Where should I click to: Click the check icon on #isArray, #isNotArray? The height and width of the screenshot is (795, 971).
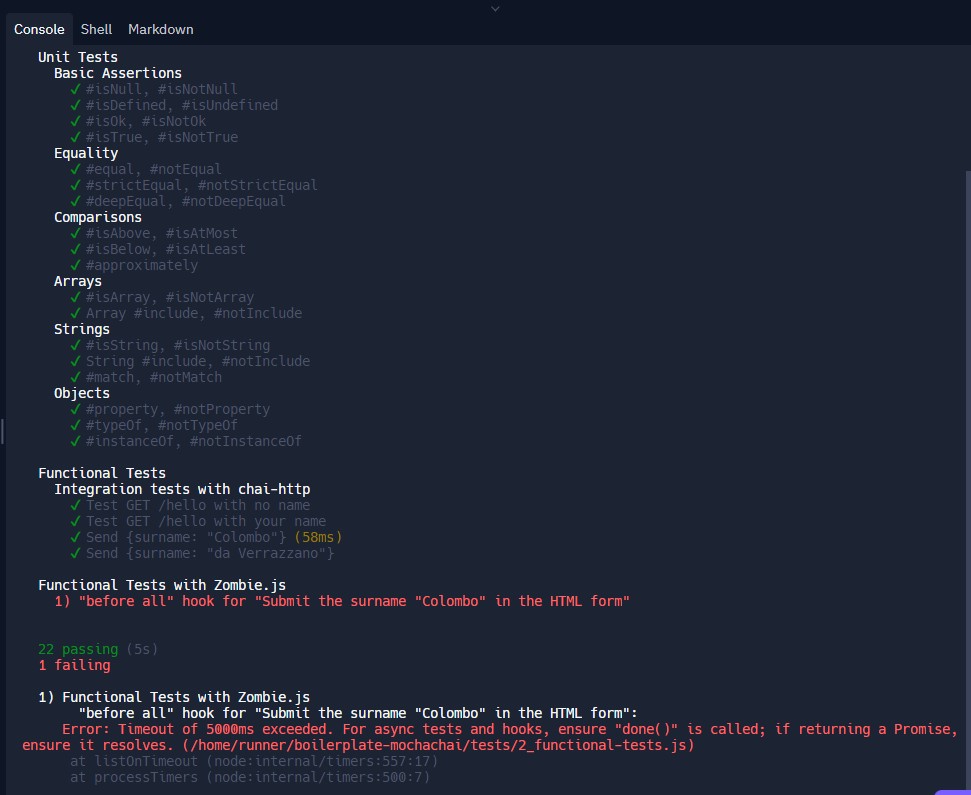click(75, 297)
